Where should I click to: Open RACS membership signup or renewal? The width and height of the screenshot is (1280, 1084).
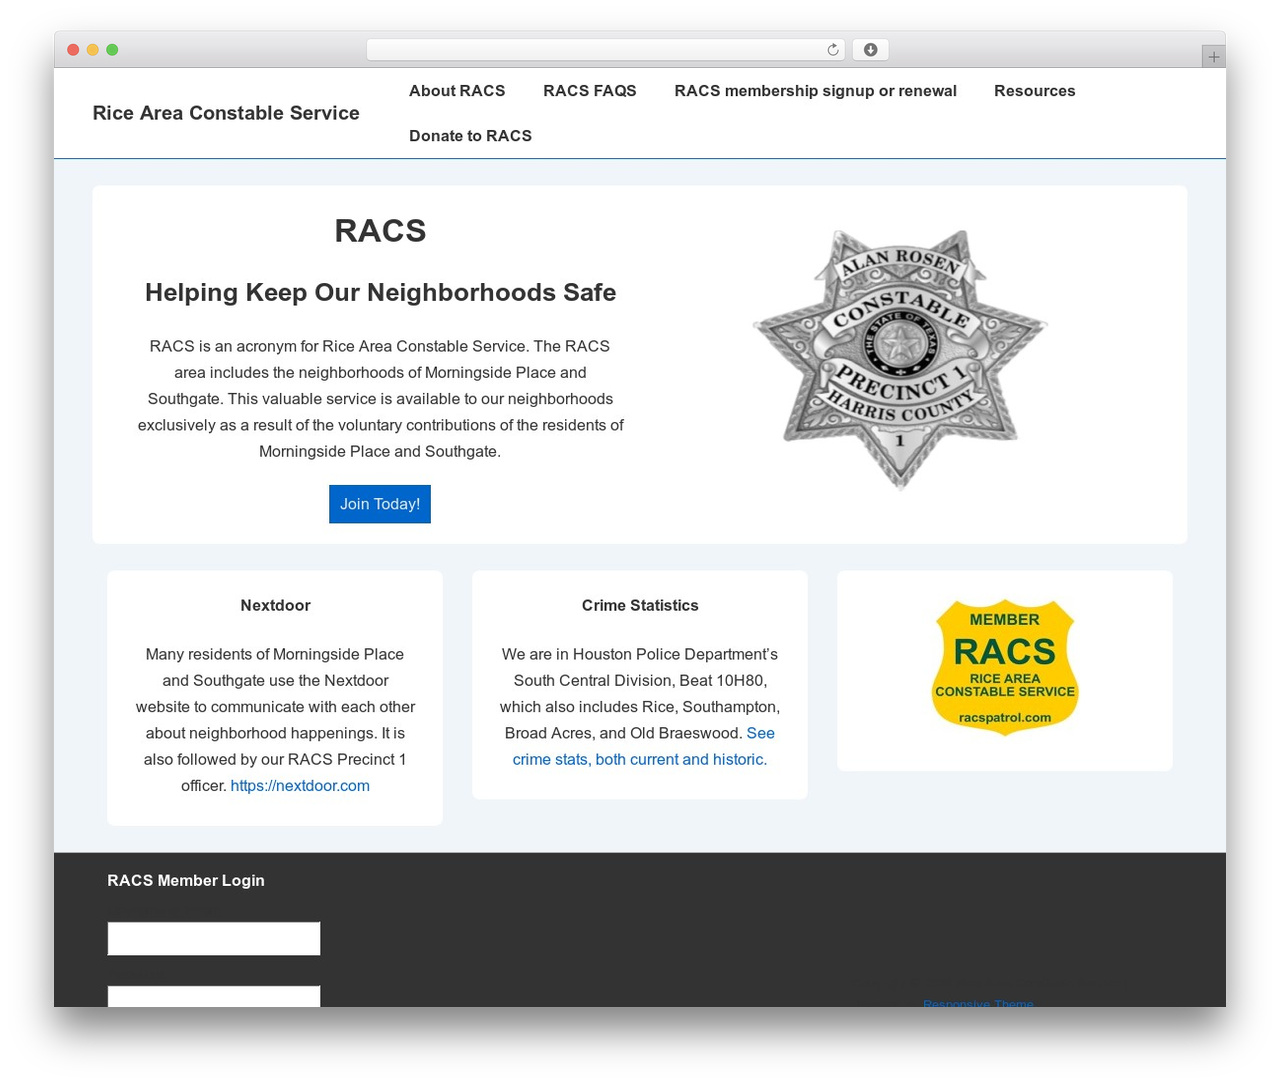[x=815, y=91]
